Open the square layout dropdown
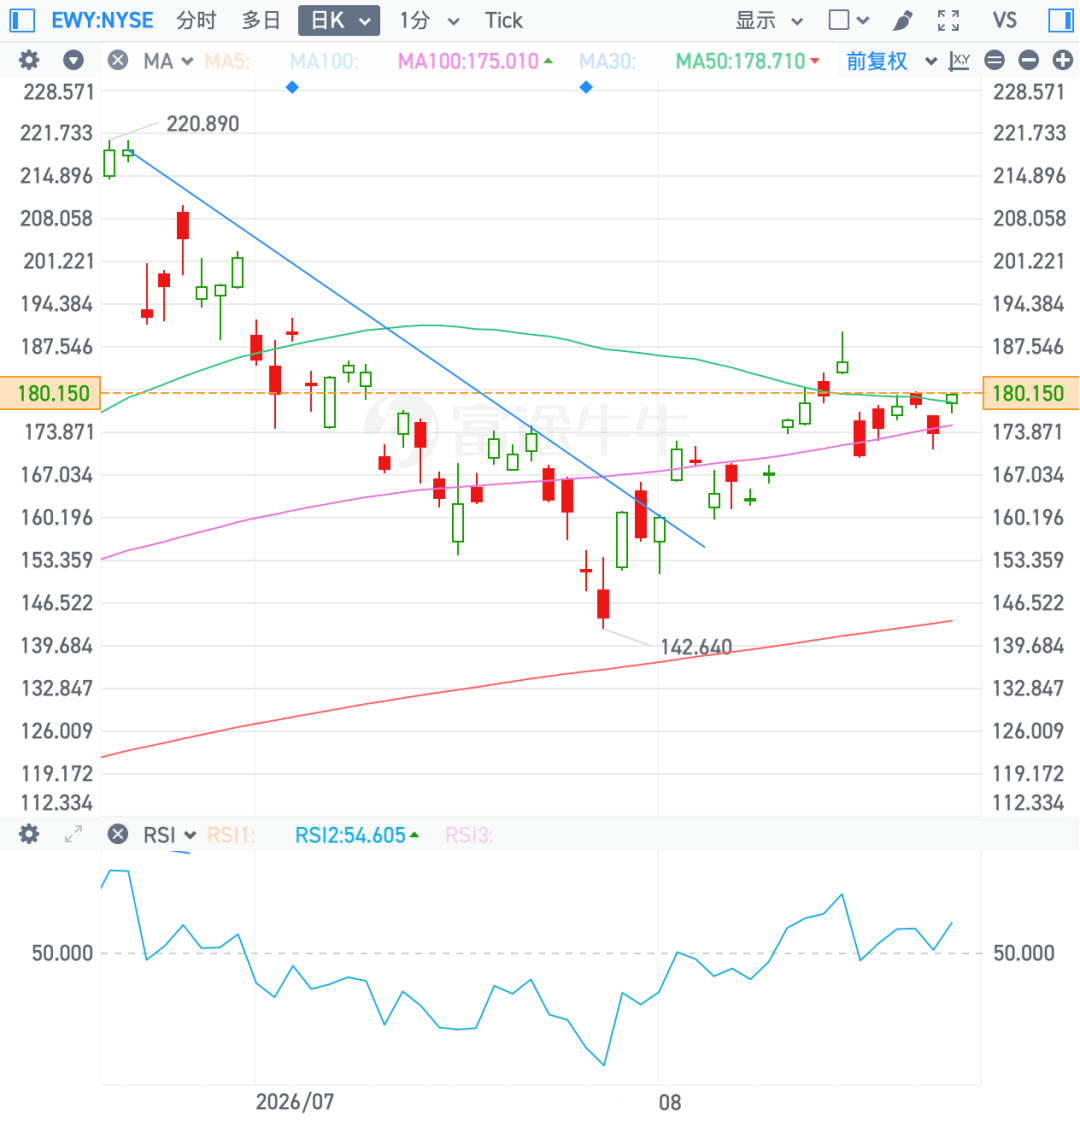 pos(849,20)
